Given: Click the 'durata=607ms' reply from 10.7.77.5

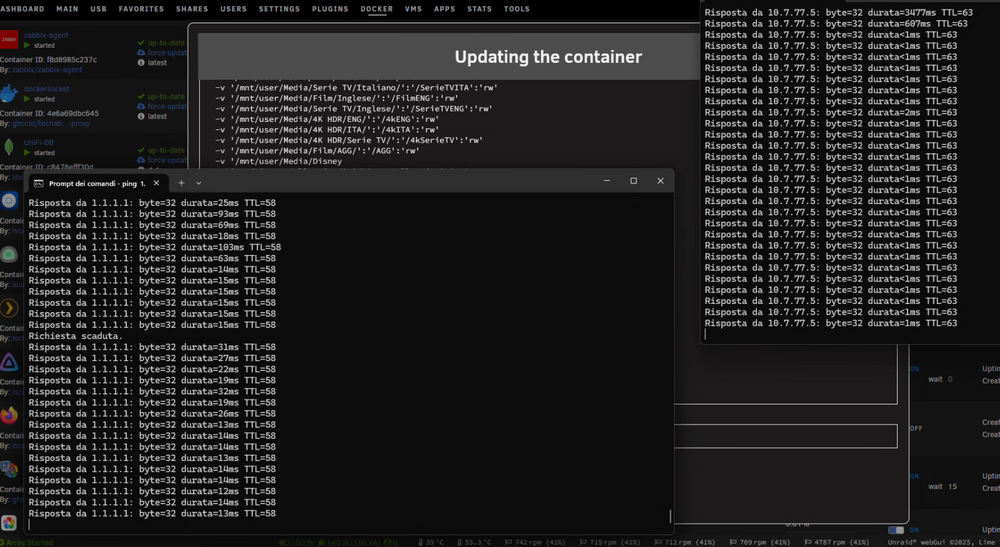Looking at the screenshot, I should (x=836, y=24).
